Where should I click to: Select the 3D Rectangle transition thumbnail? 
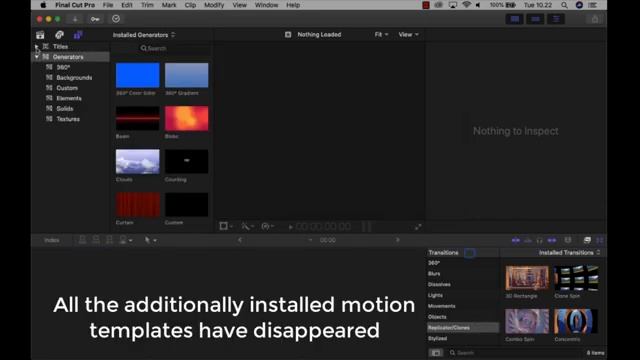527,278
